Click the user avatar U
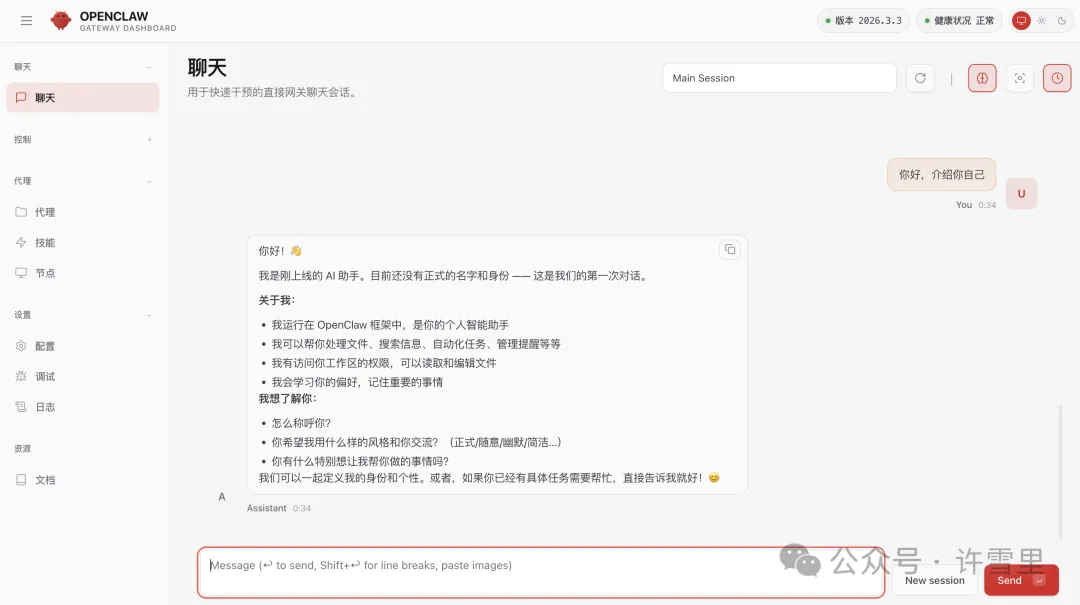Viewport: 1080px width, 605px height. 1021,194
